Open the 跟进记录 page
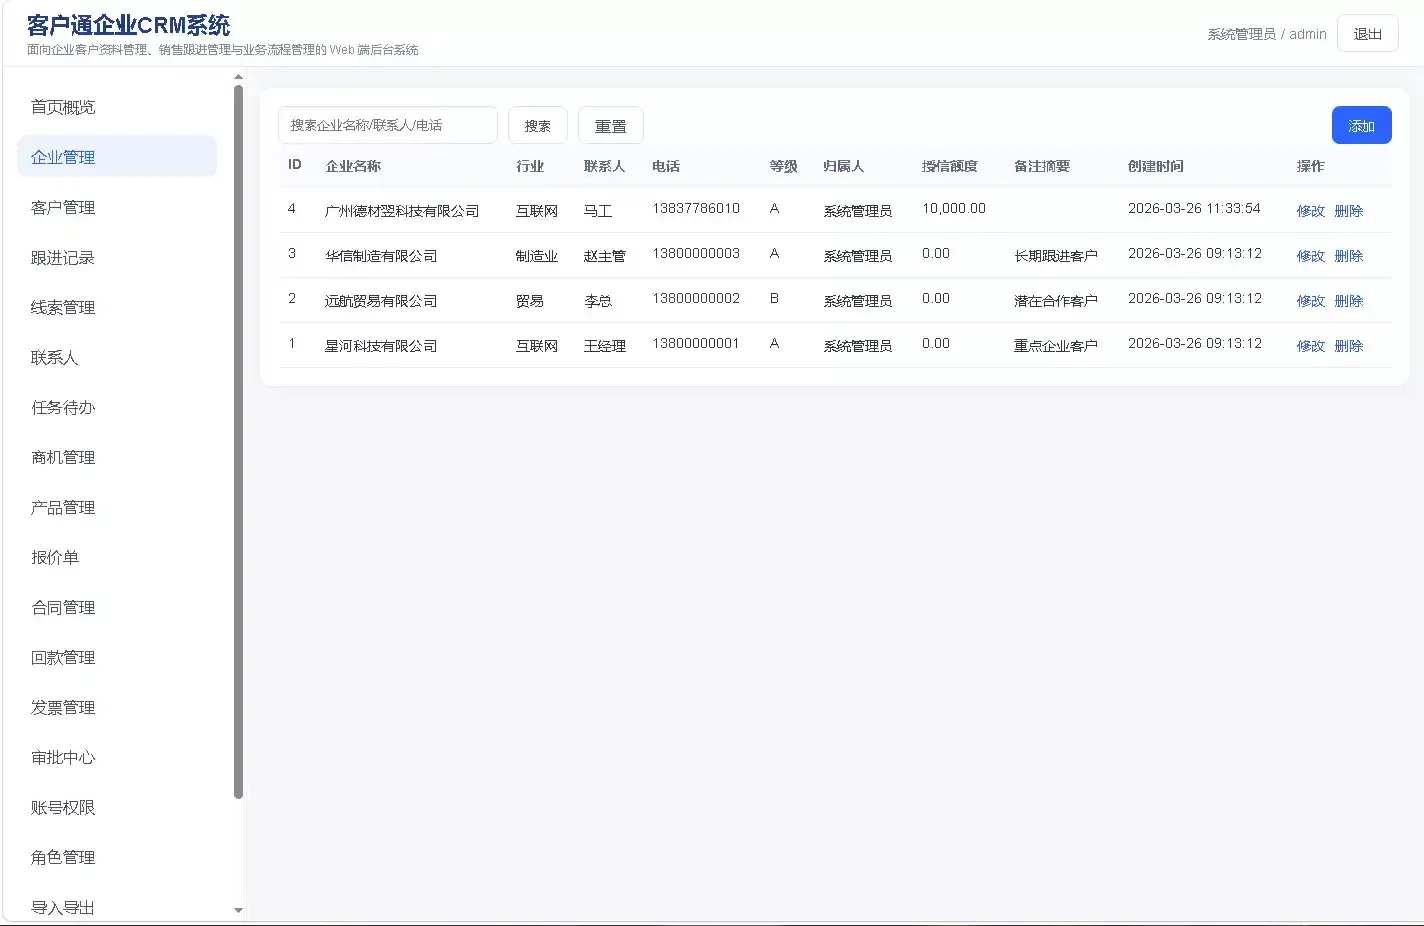 click(x=62, y=257)
